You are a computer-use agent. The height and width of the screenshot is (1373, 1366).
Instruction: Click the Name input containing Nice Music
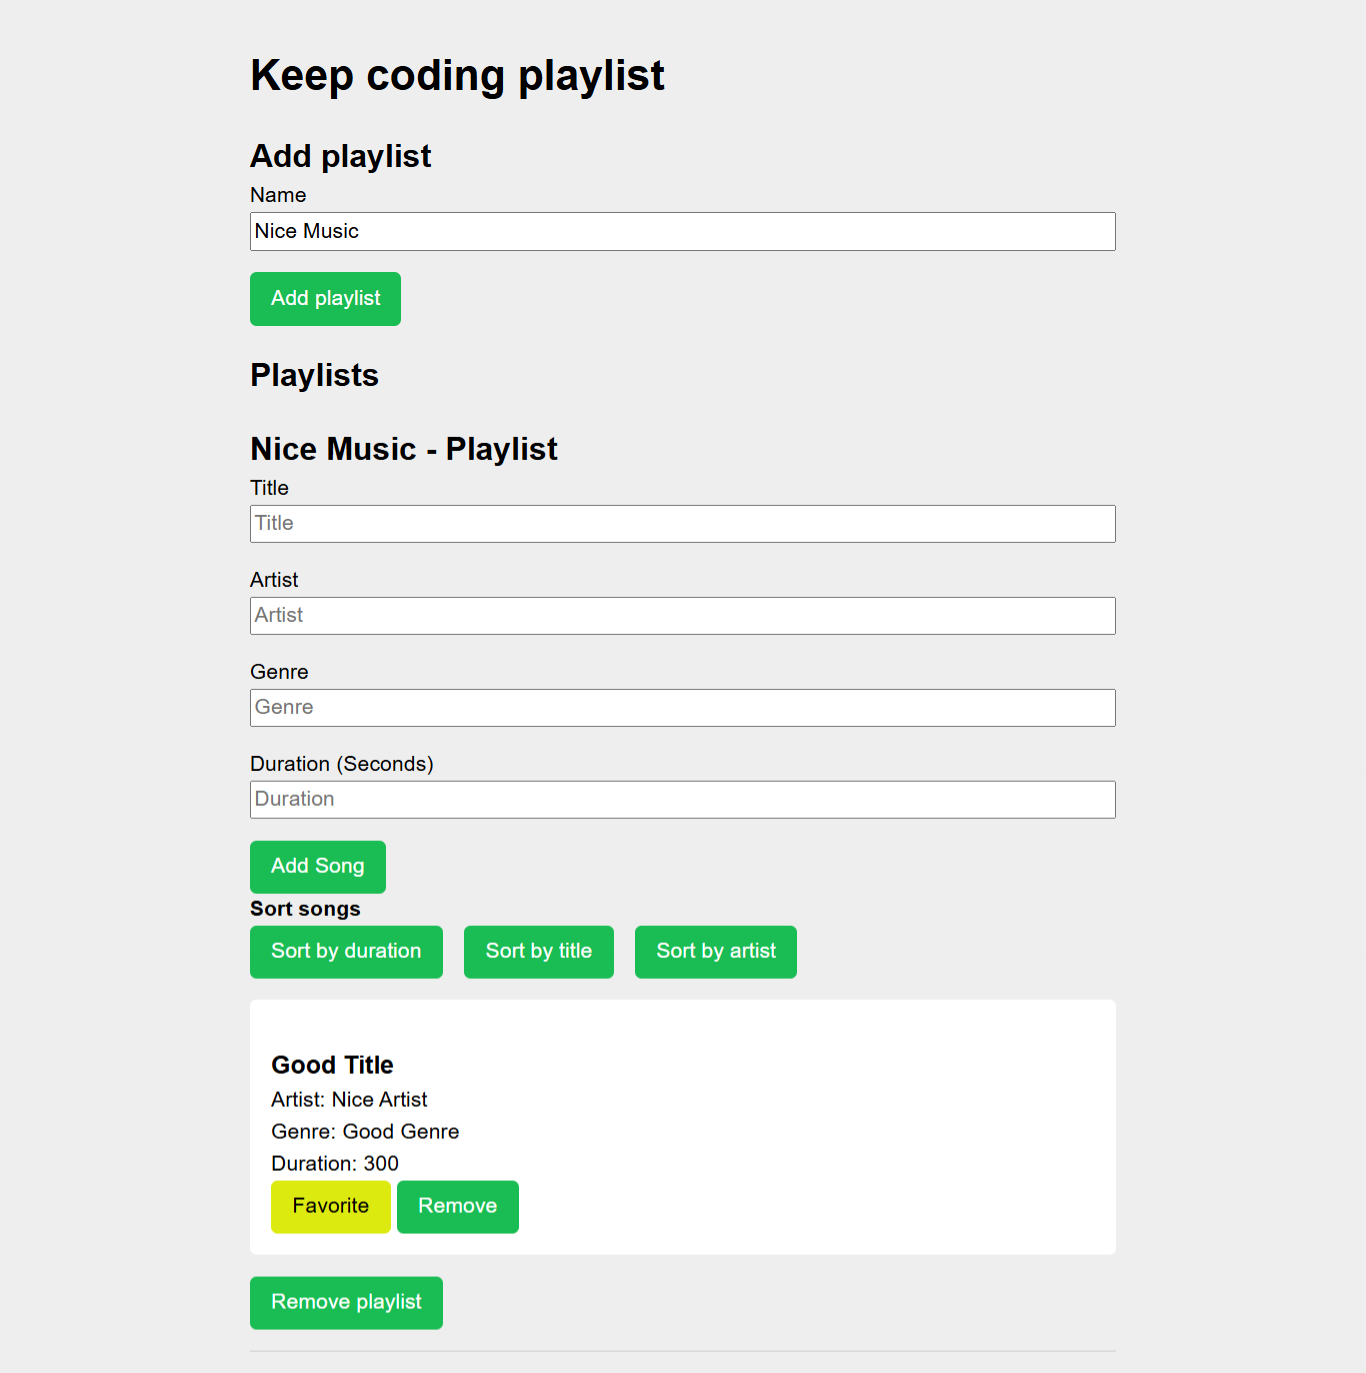point(683,231)
